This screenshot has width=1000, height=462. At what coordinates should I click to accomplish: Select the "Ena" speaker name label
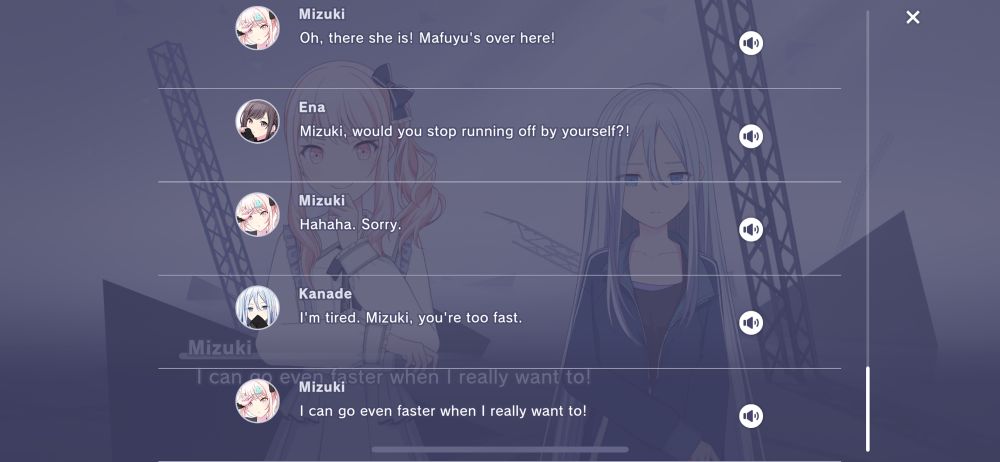click(x=312, y=107)
